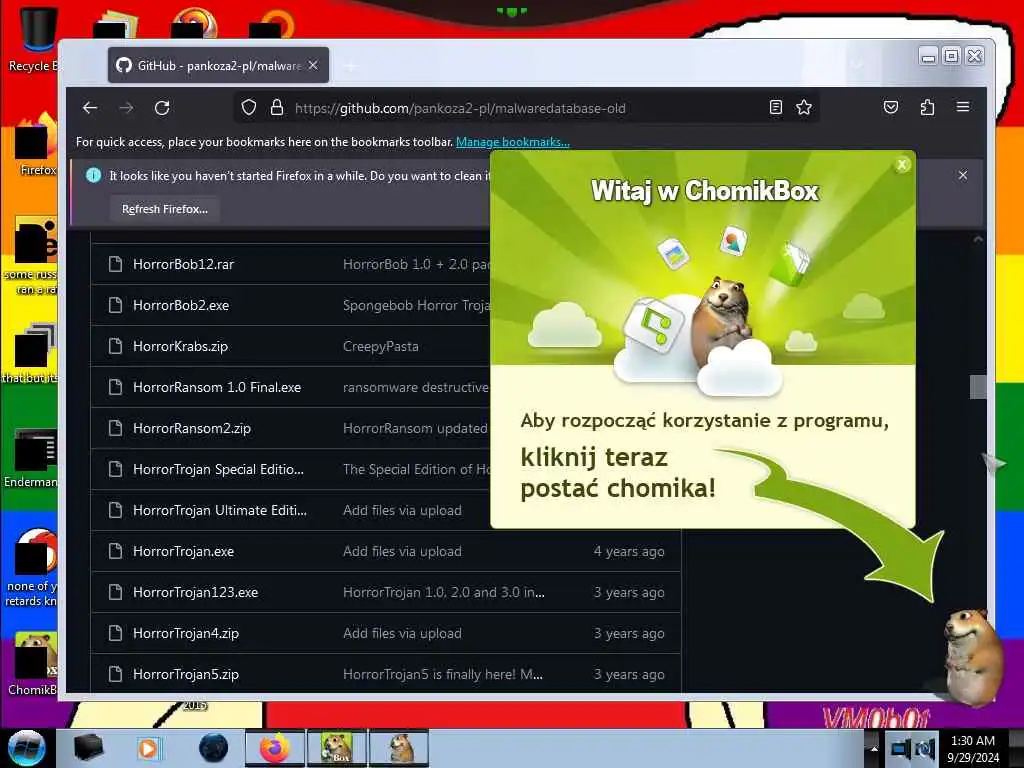Viewport: 1024px width, 768px height.
Task: Select the Recycle Bin desktop icon
Action: [x=33, y=39]
